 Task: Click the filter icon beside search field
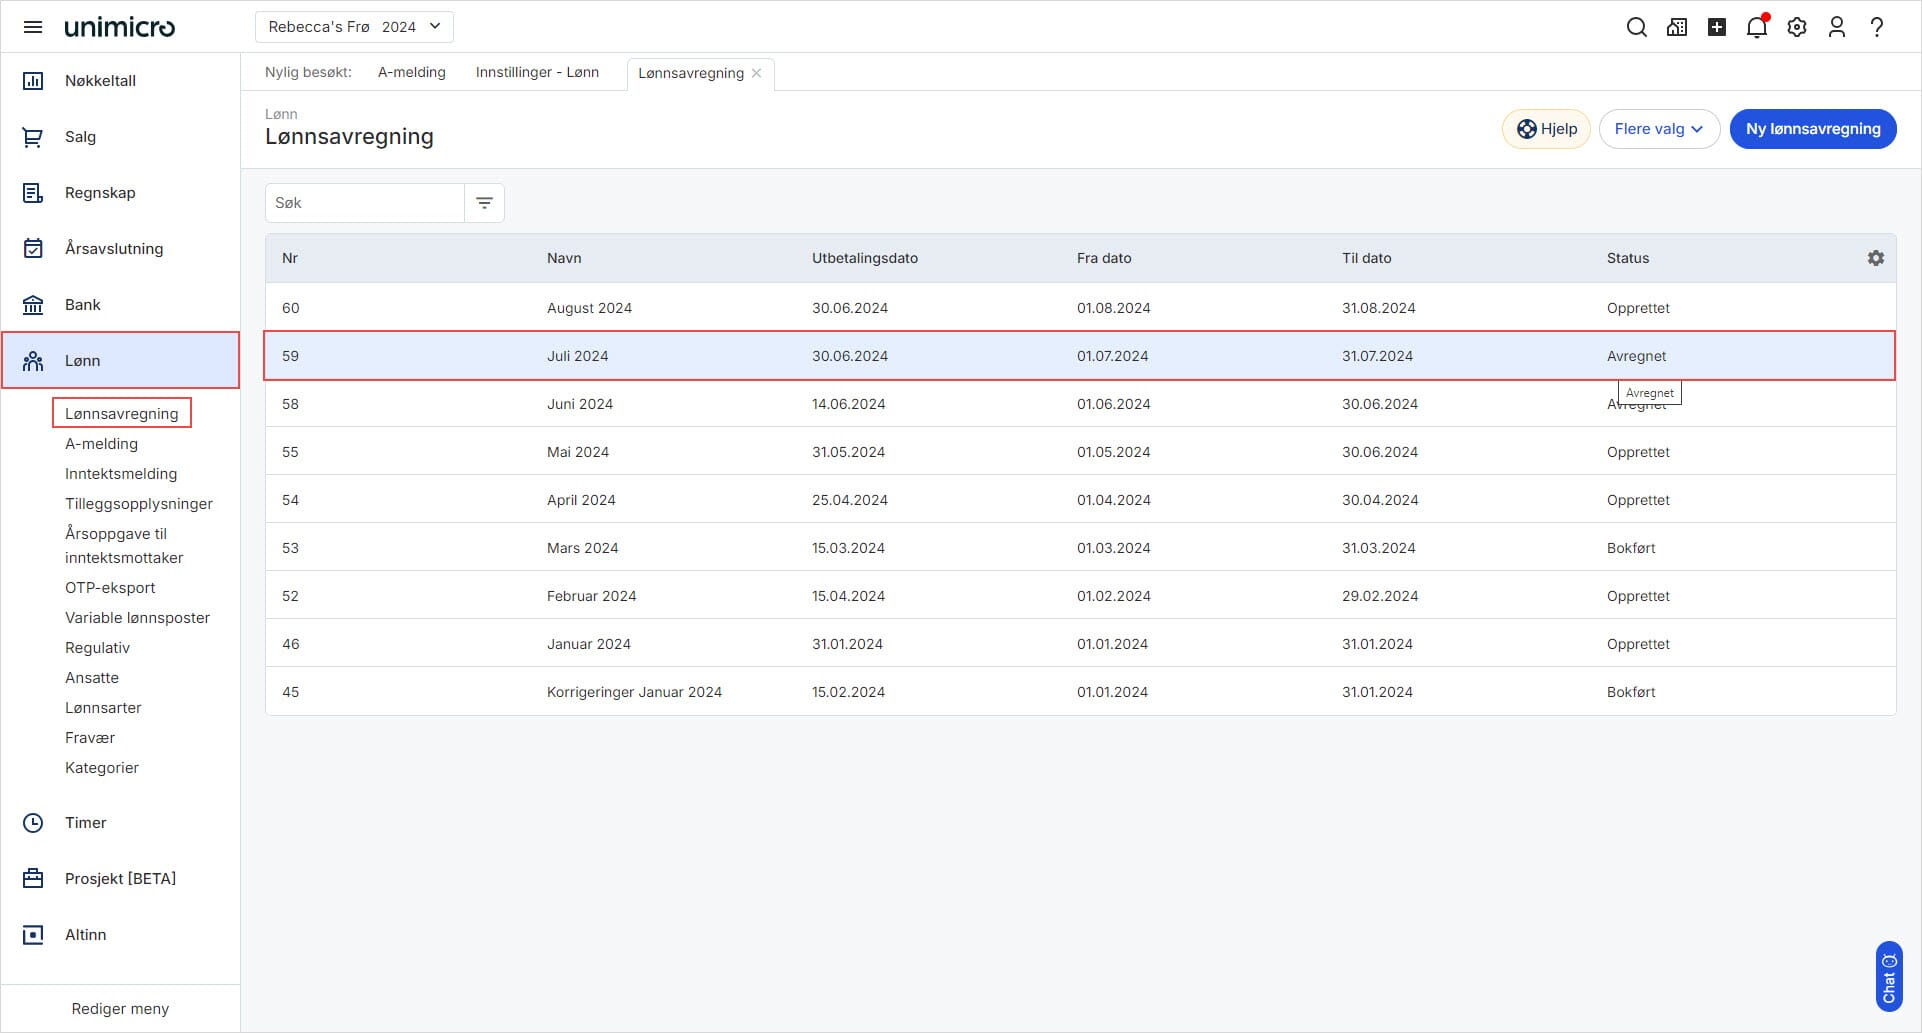[484, 203]
